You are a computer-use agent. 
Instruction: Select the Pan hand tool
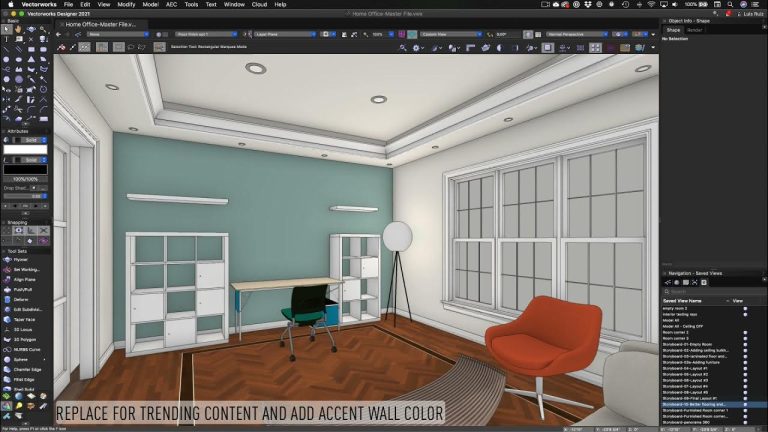[x=19, y=29]
